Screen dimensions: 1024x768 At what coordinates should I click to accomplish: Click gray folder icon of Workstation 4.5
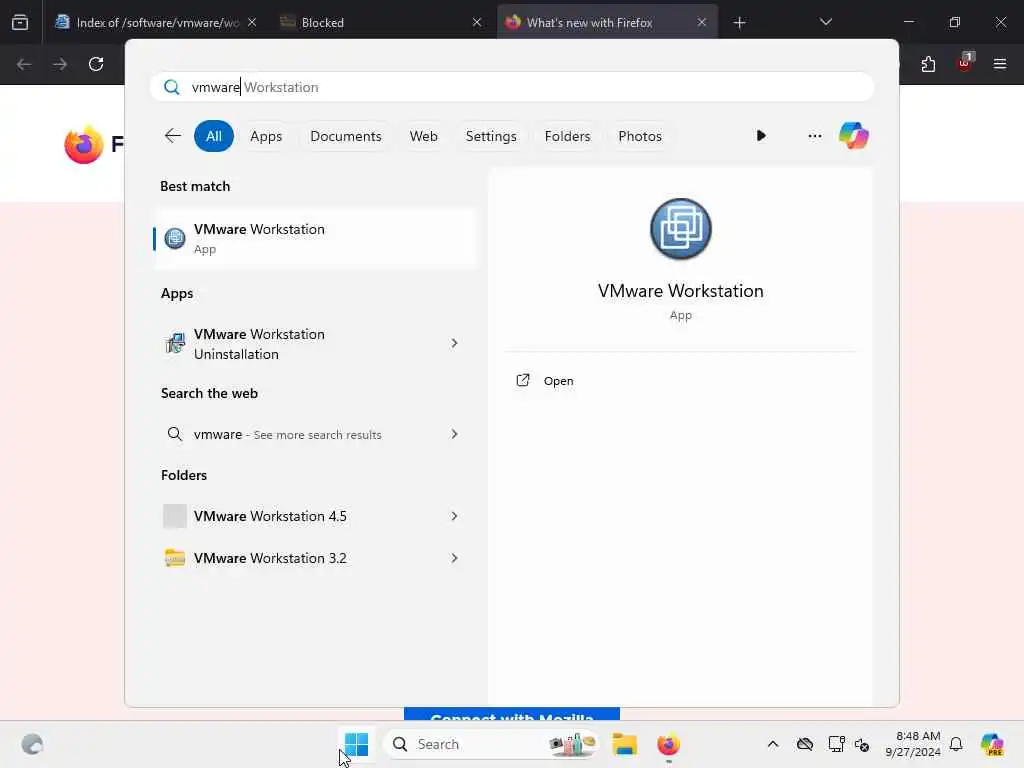pyautogui.click(x=174, y=516)
